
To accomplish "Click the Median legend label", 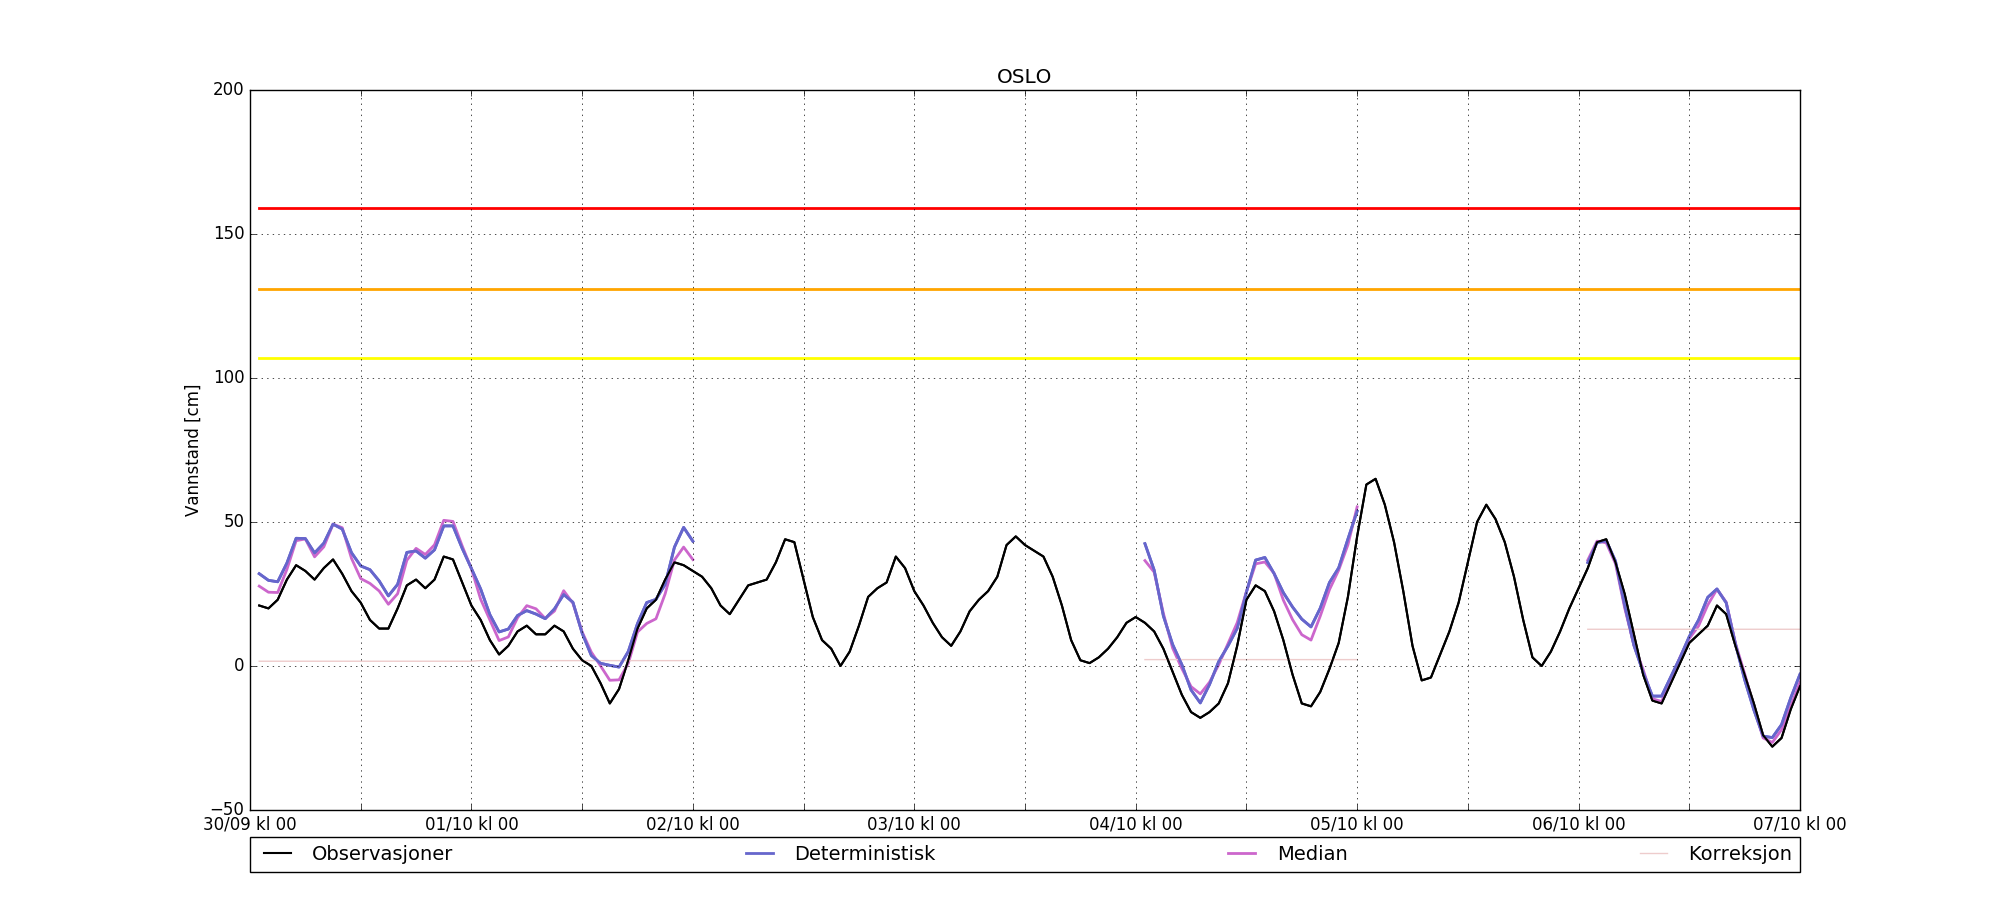I will click(1312, 854).
